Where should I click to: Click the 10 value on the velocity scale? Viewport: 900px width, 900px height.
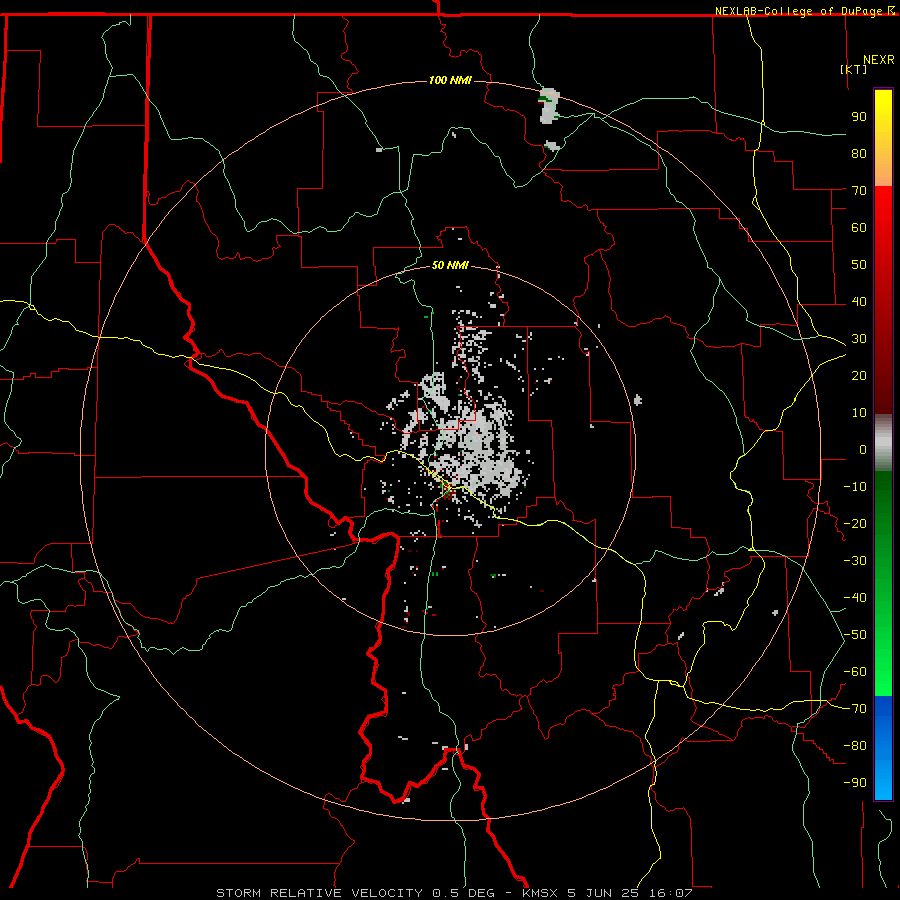coord(859,413)
